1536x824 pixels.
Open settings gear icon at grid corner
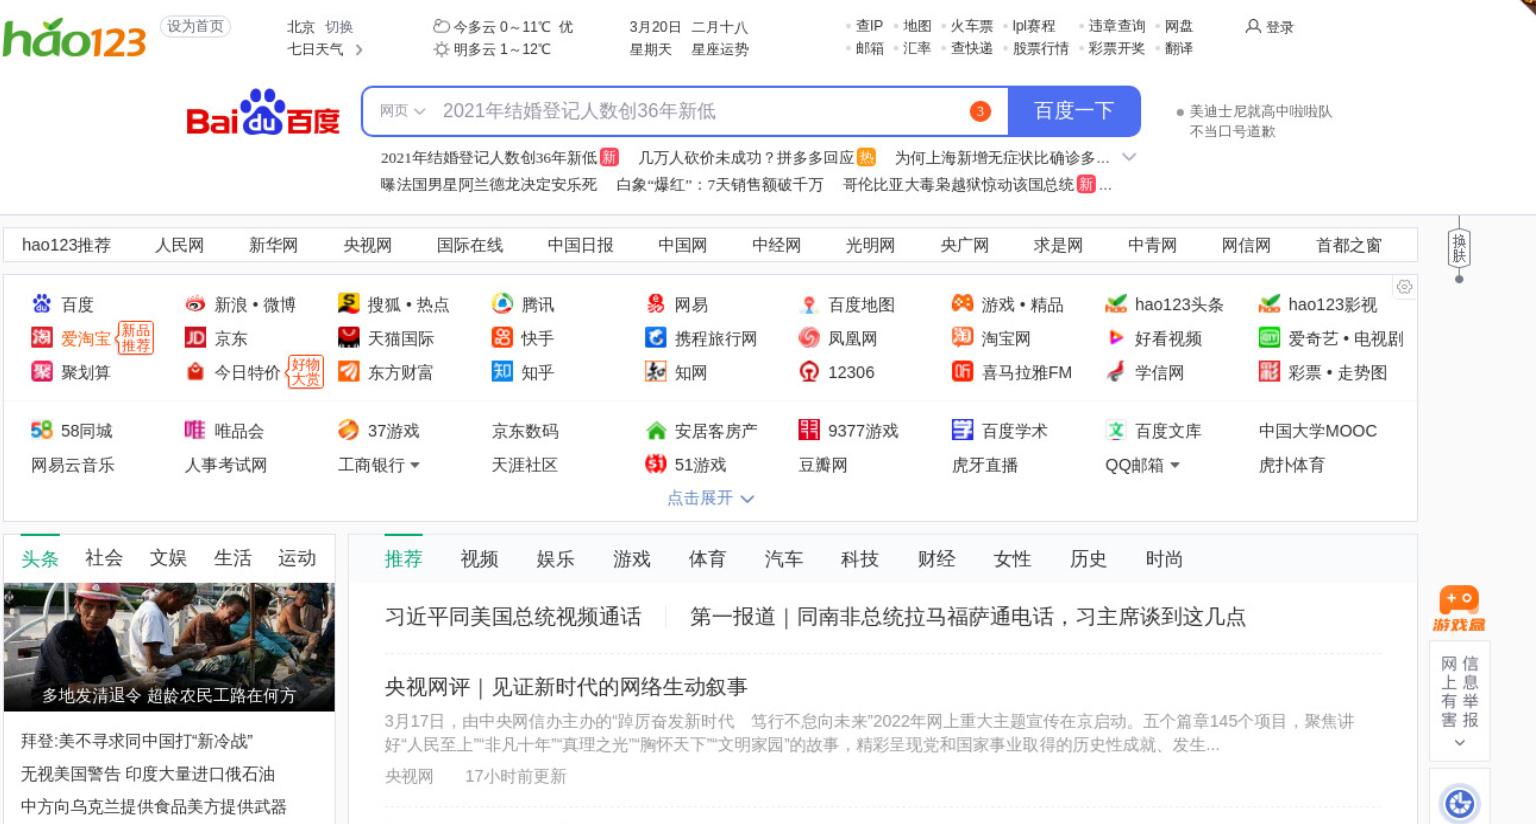(1404, 287)
